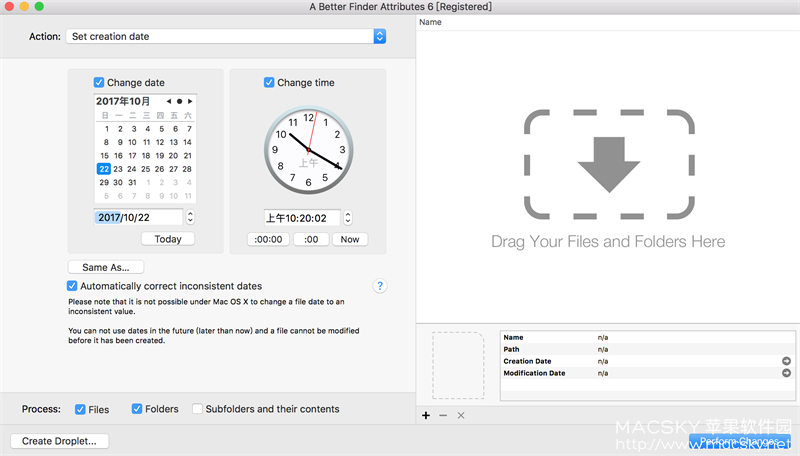Click the Perform Changes button
The width and height of the screenshot is (800, 456).
[x=739, y=441]
